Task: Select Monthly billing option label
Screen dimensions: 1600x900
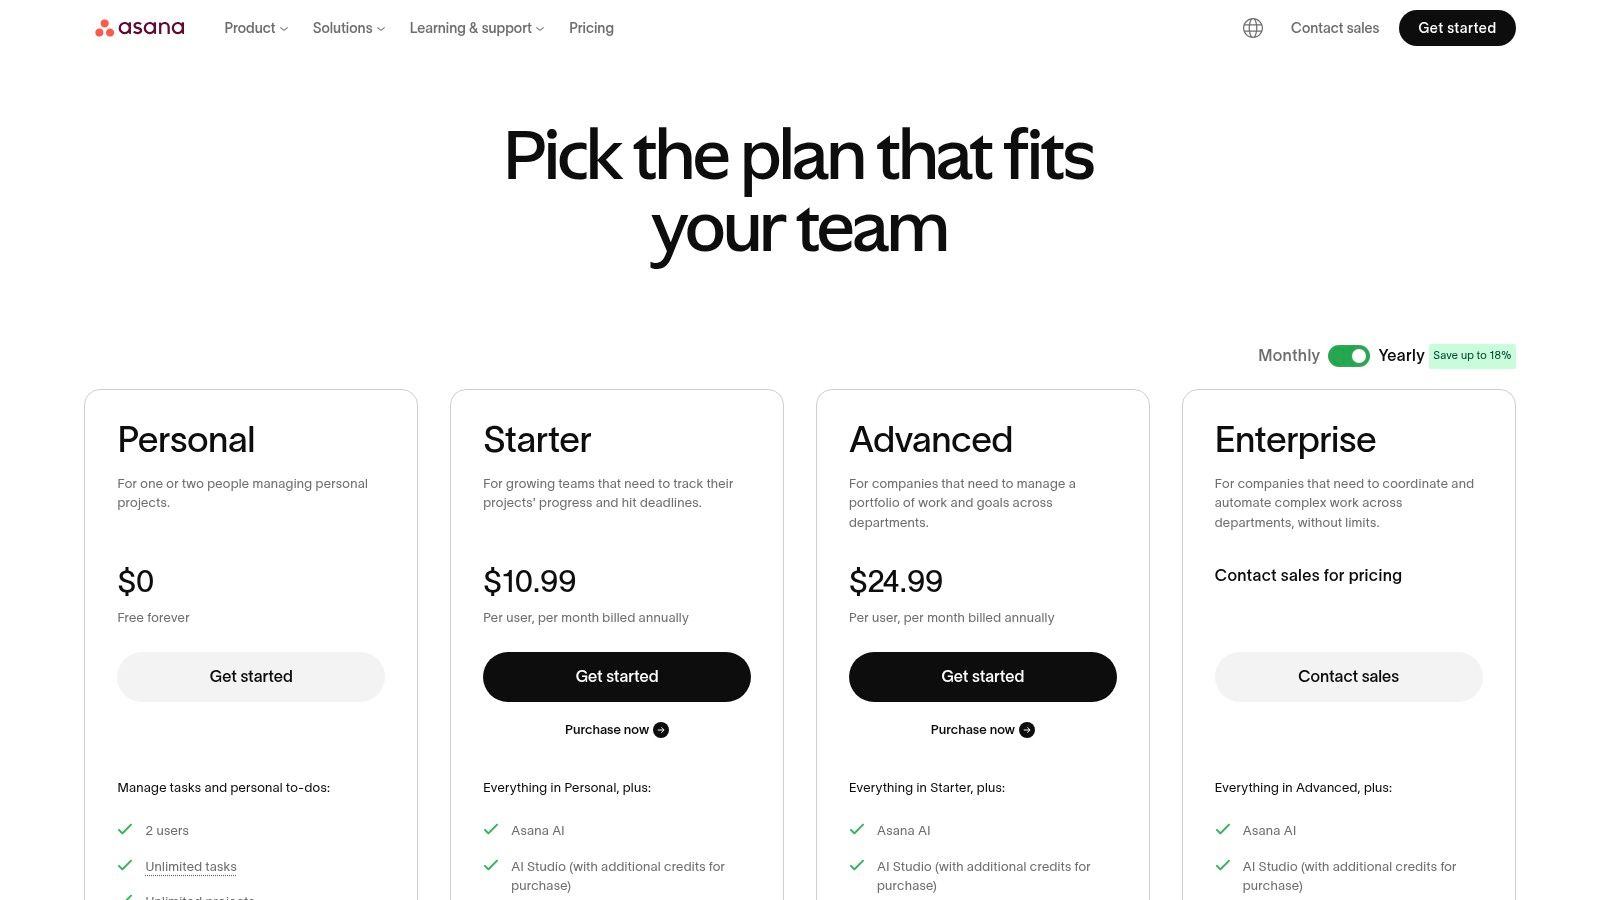Action: pos(1288,356)
